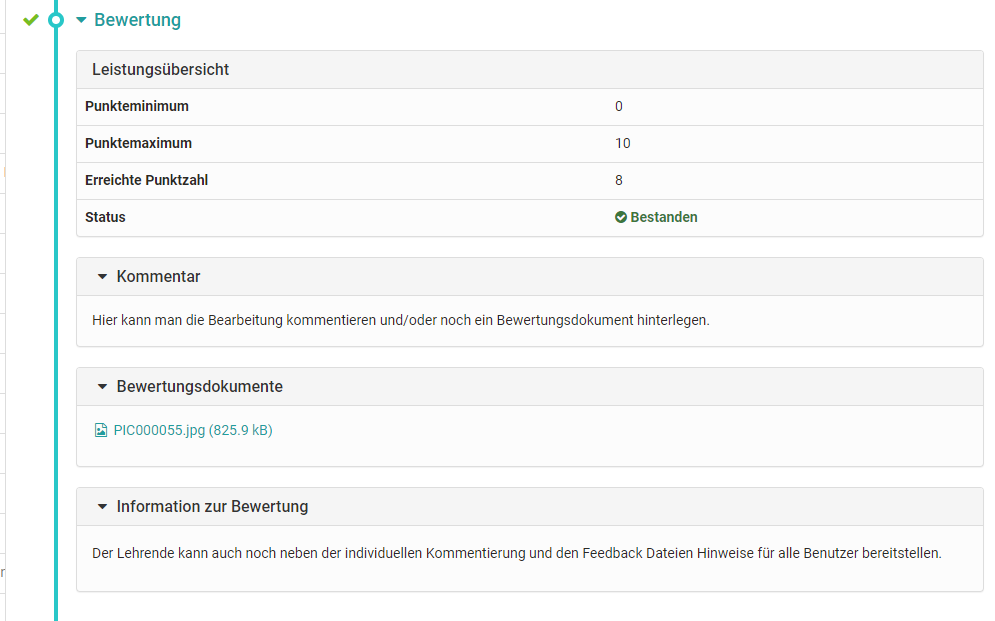This screenshot has width=995, height=621.
Task: Collapse the Bewertungsdokumente panel arrow
Action: click(102, 386)
